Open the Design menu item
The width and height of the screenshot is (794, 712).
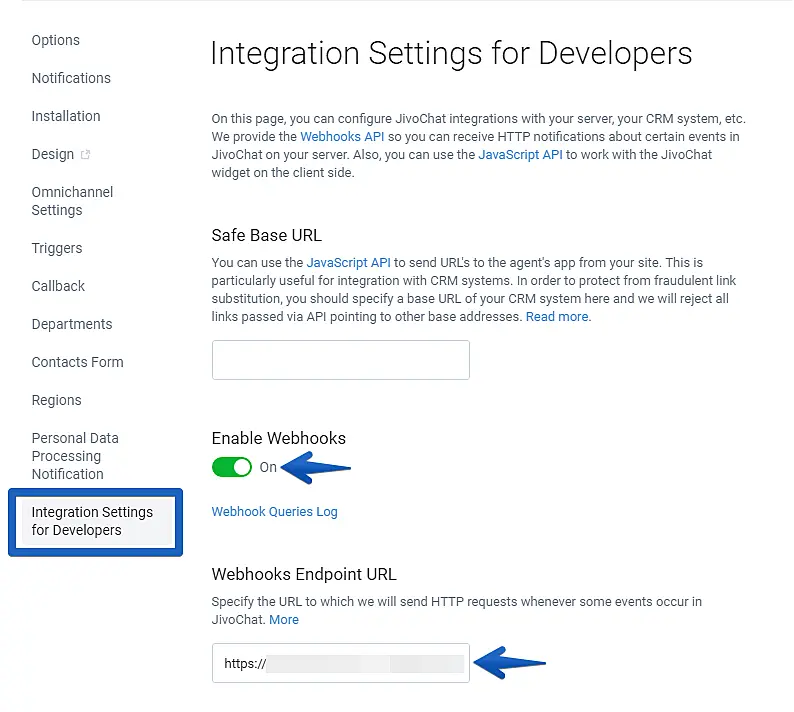(52, 154)
